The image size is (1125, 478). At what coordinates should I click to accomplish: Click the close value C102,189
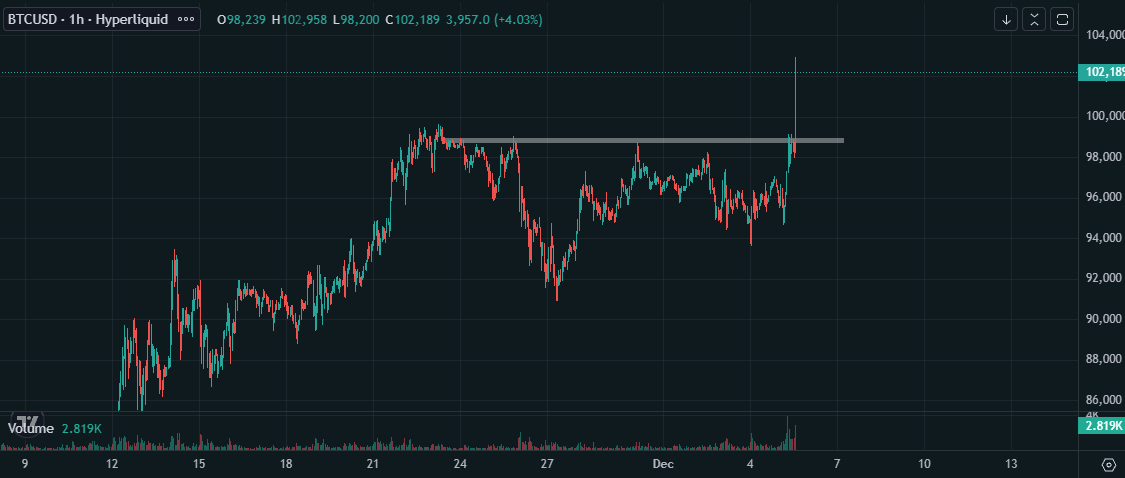413,19
